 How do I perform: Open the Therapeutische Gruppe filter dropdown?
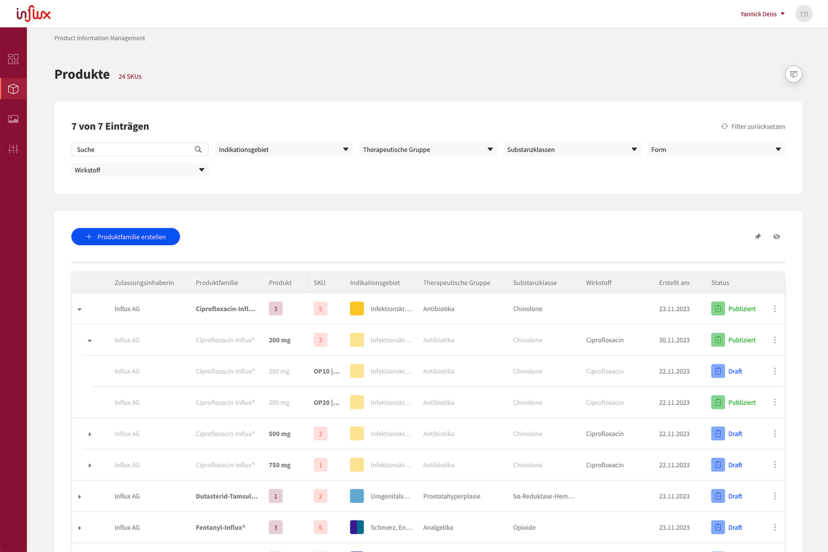[x=428, y=149]
